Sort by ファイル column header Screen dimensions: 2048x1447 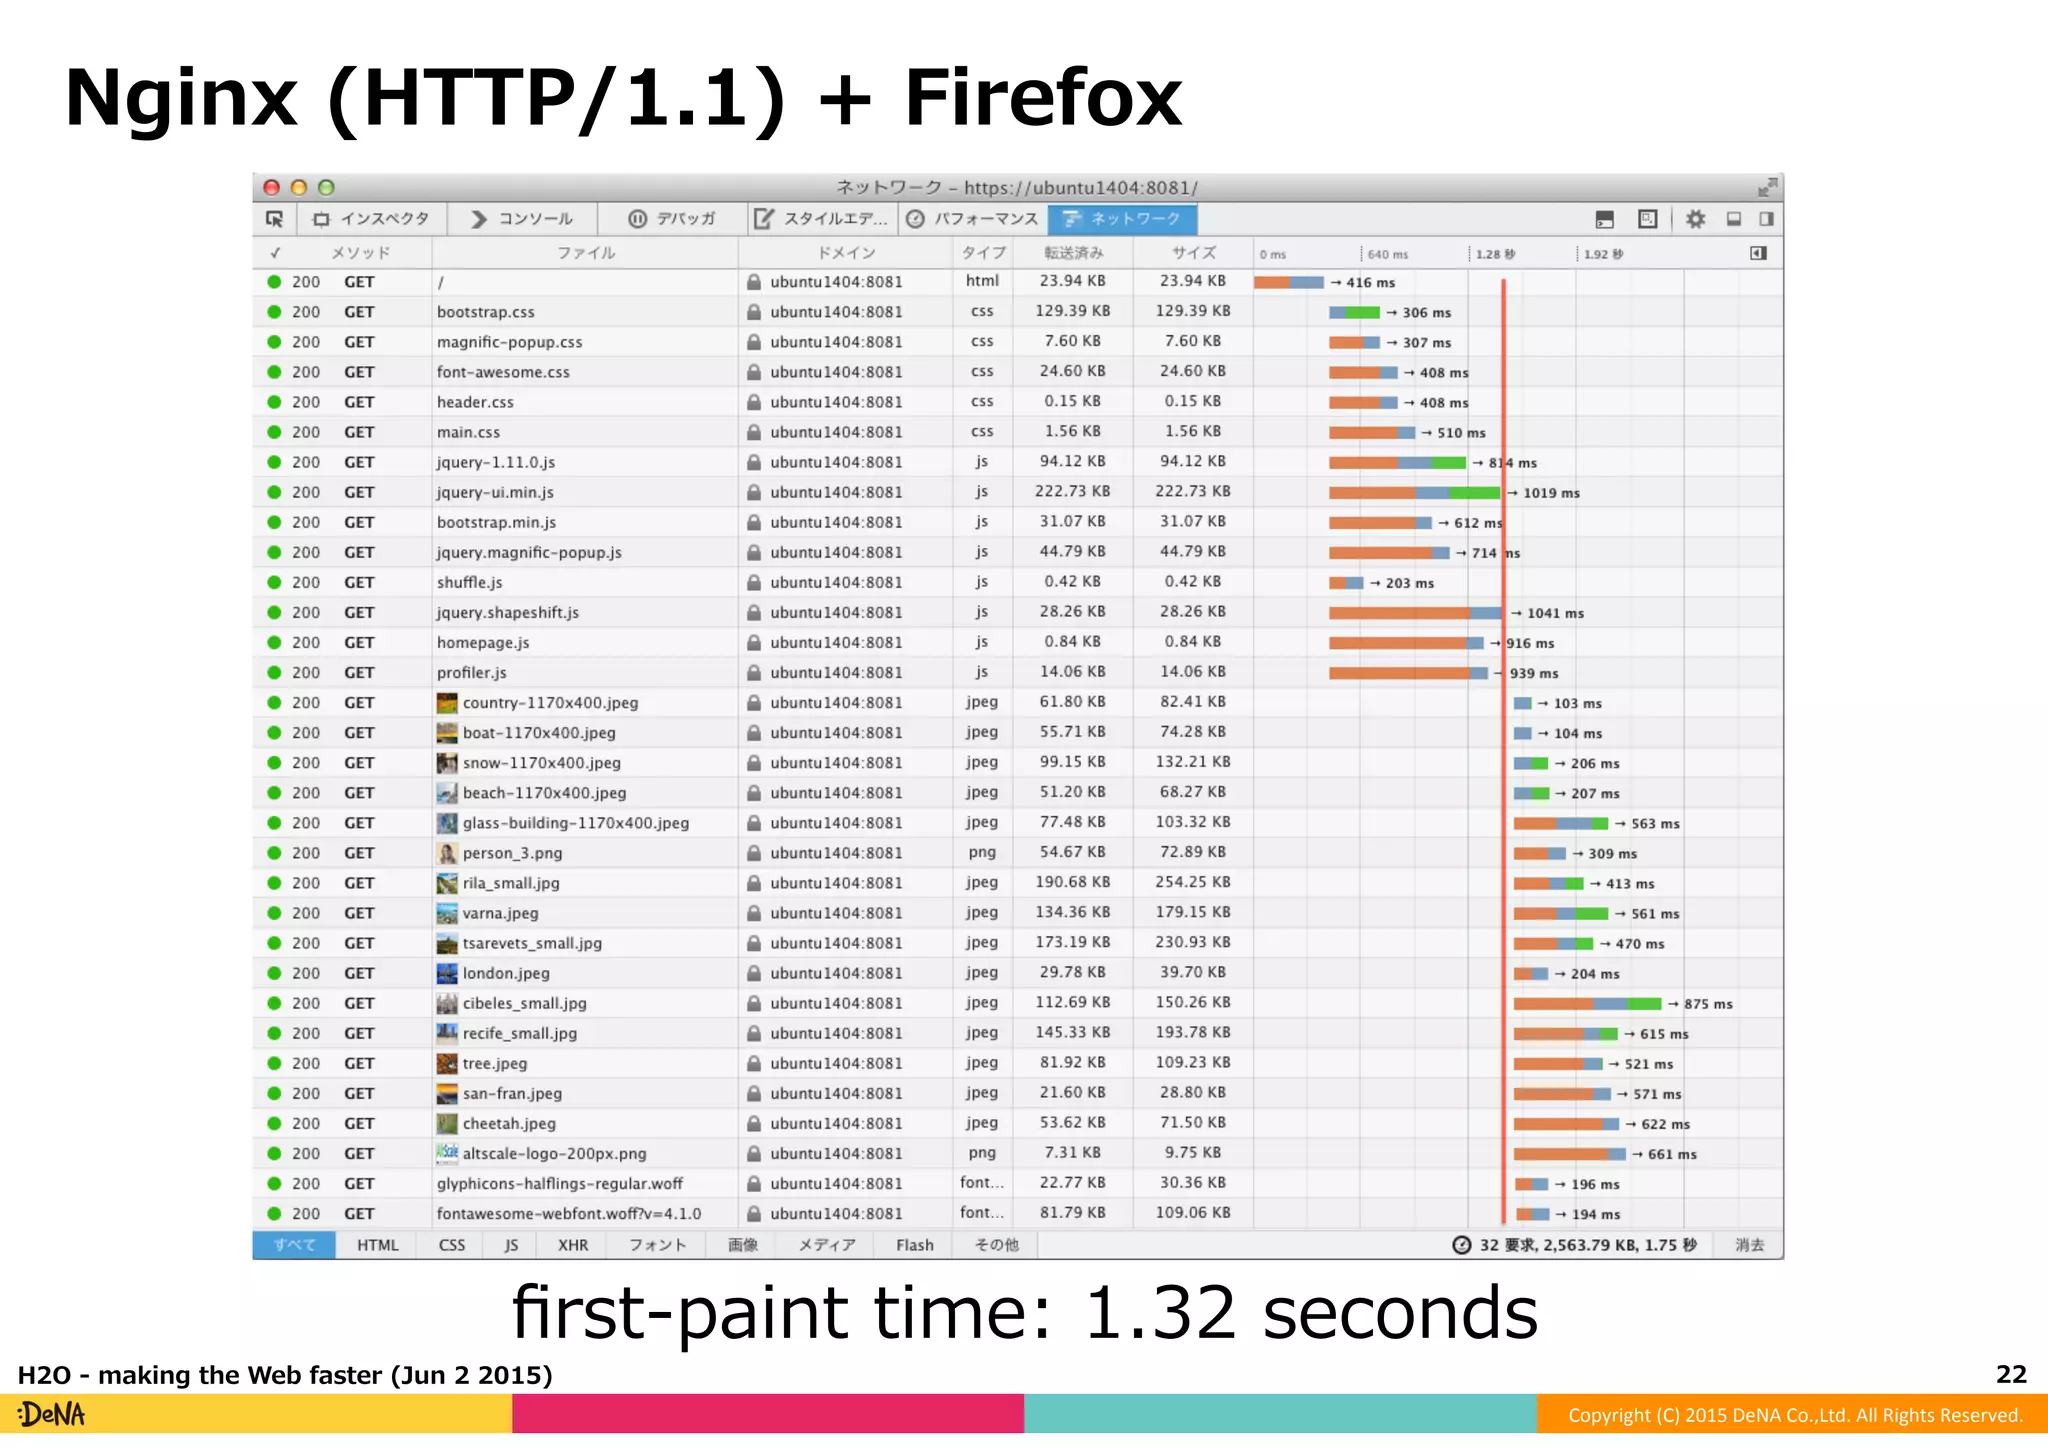click(x=586, y=253)
